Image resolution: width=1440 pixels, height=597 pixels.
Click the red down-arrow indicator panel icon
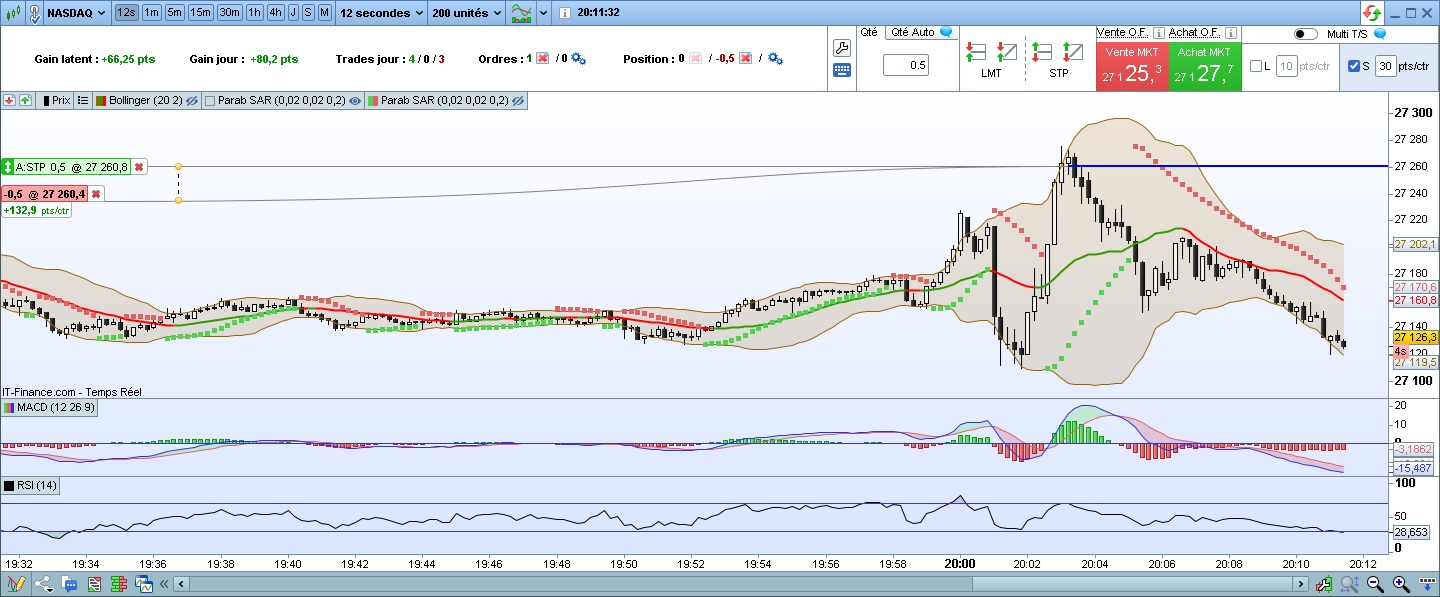pos(9,101)
